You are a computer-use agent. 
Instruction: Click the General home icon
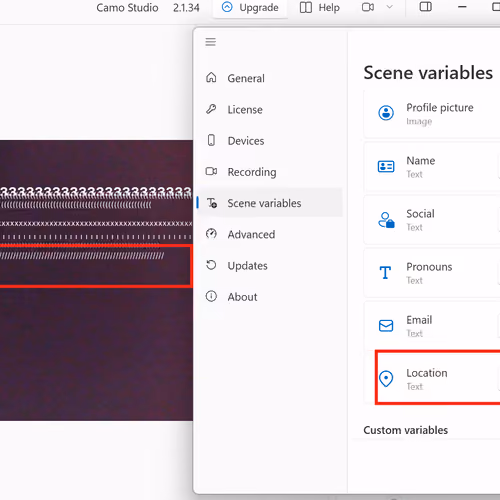211,78
